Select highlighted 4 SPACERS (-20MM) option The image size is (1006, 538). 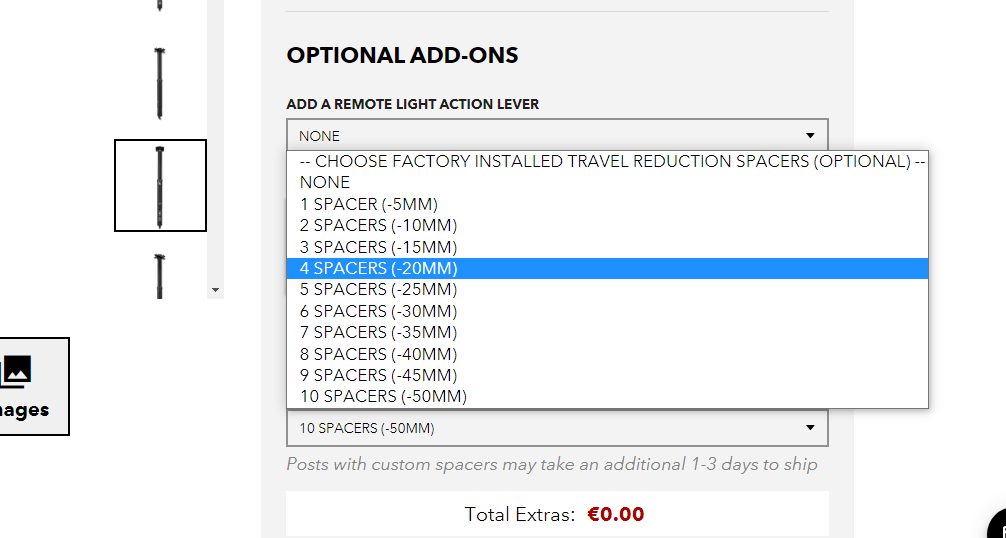[x=378, y=268]
